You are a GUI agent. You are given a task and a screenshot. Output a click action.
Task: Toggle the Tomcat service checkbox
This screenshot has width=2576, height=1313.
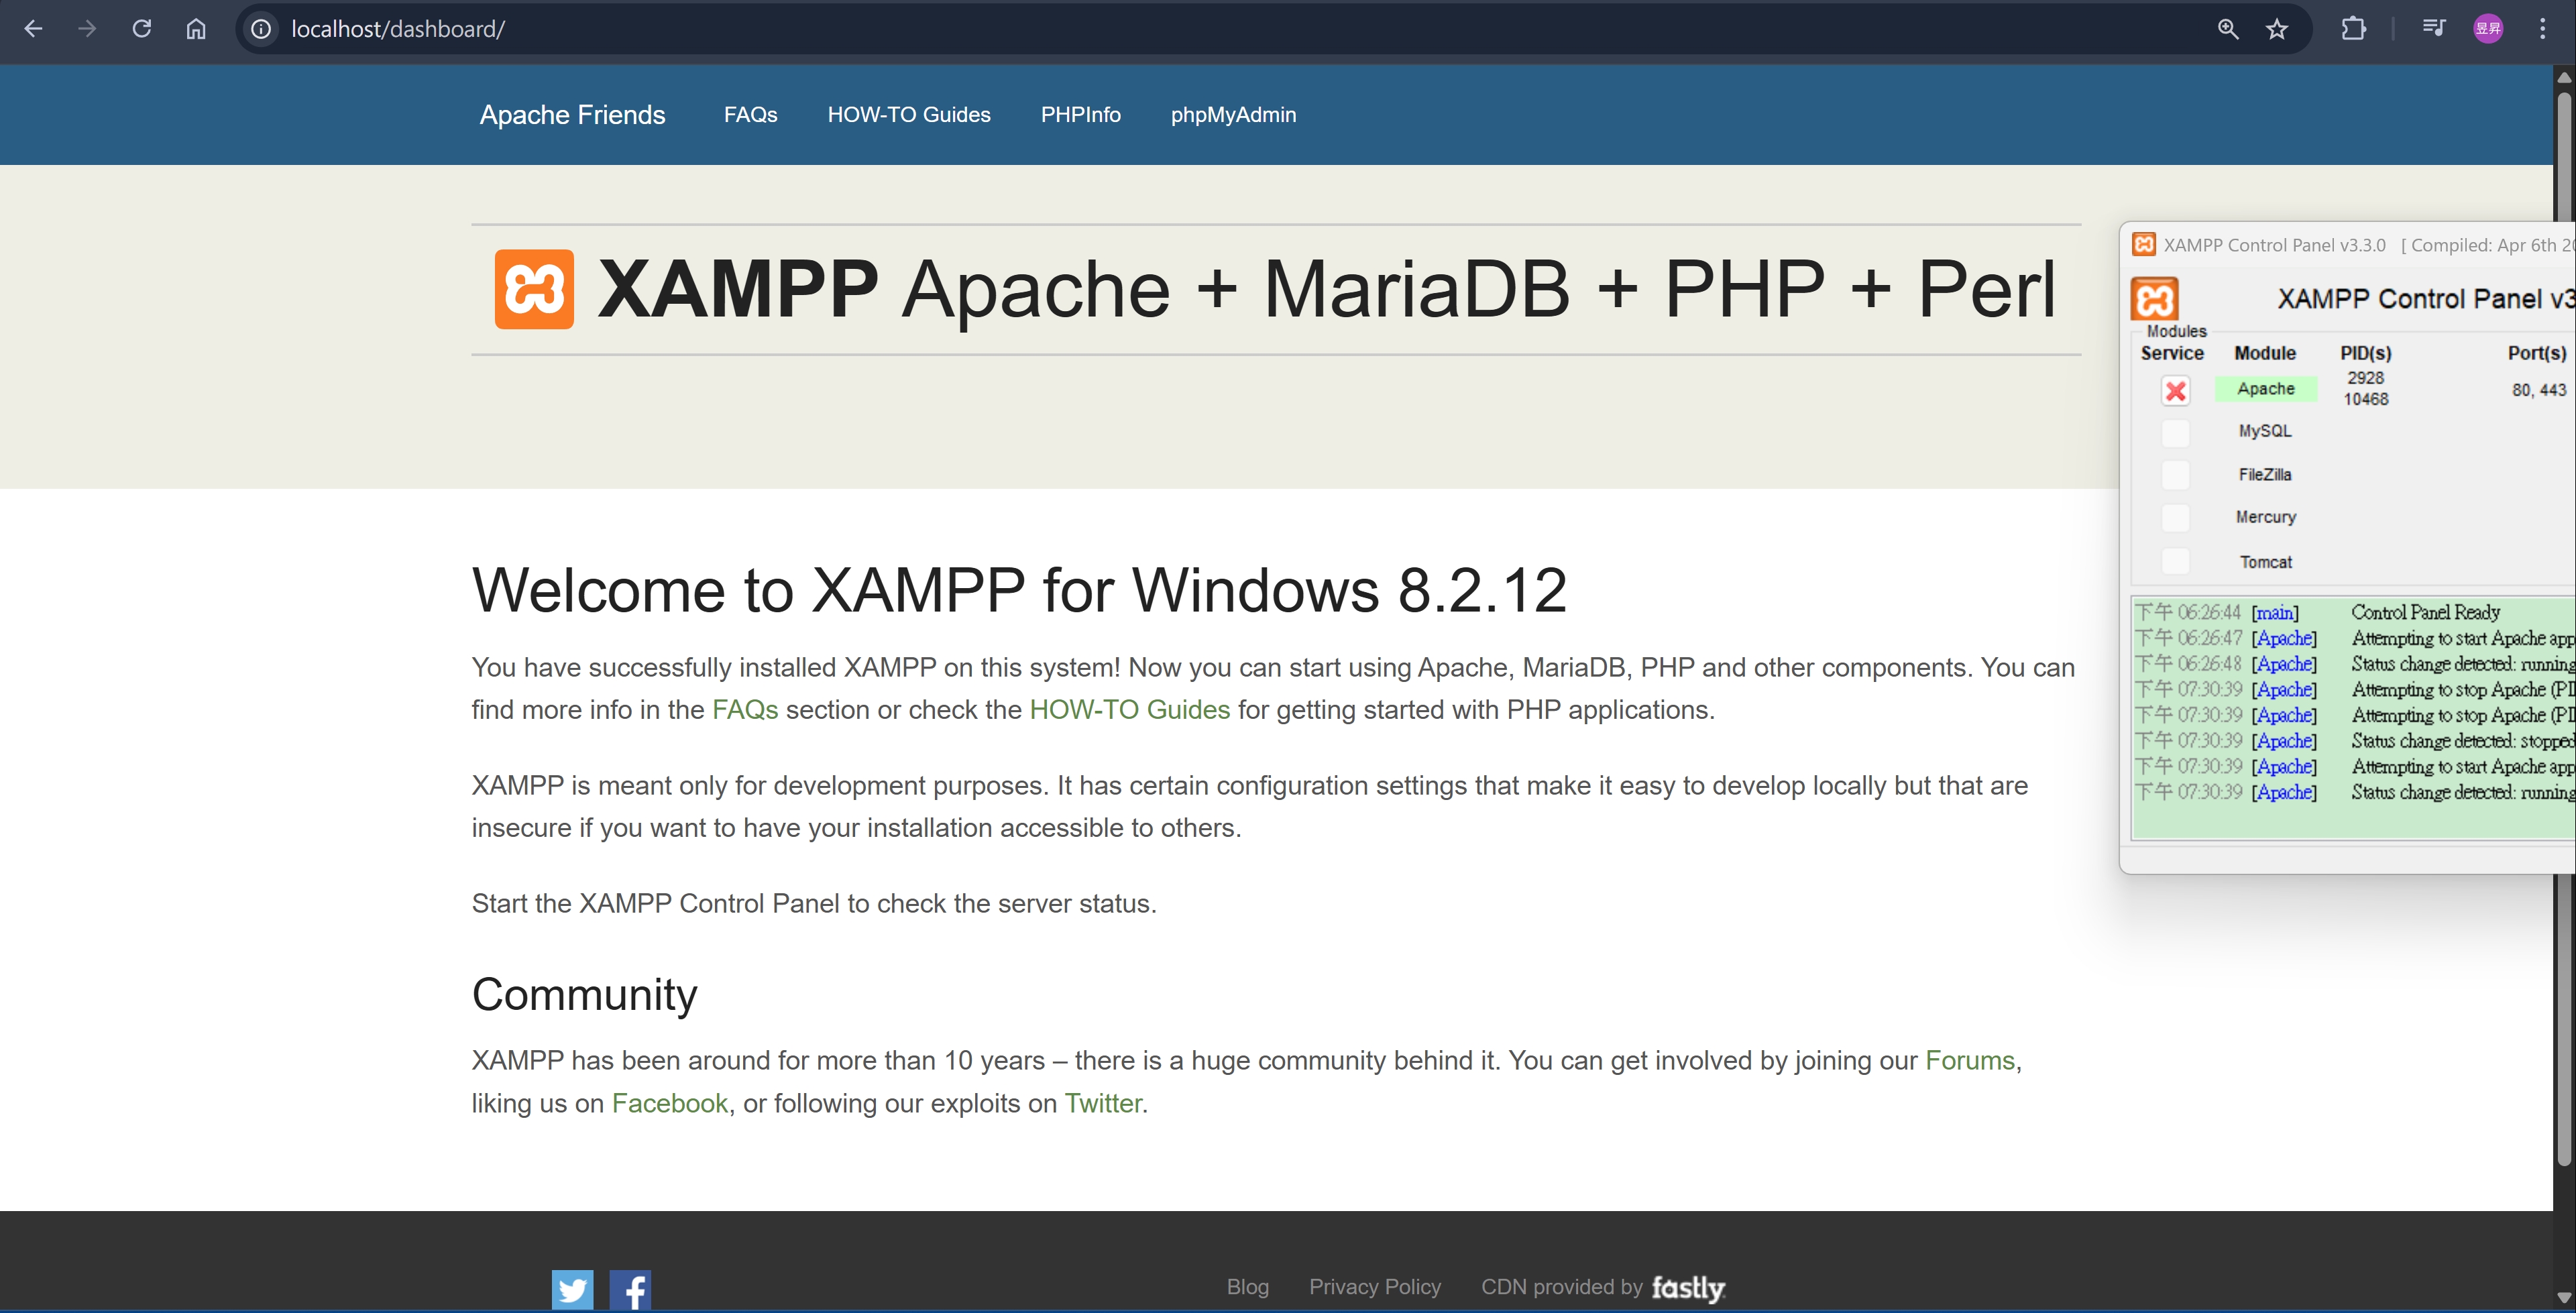click(x=2175, y=561)
